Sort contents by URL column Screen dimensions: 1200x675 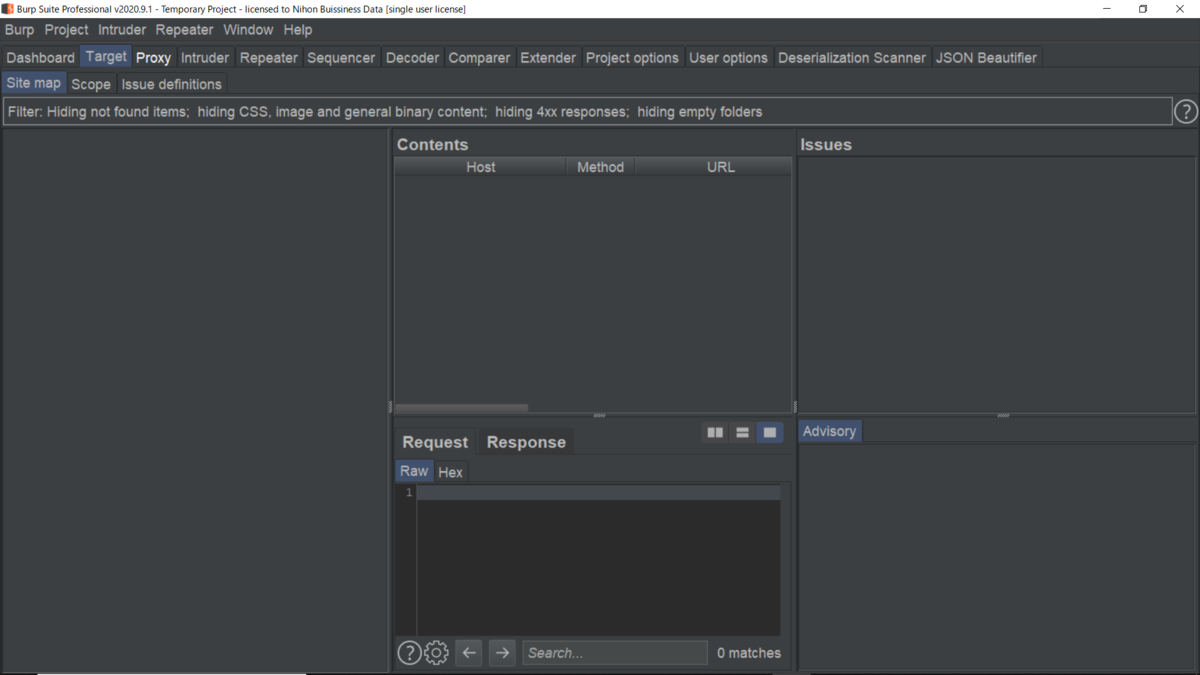click(720, 167)
